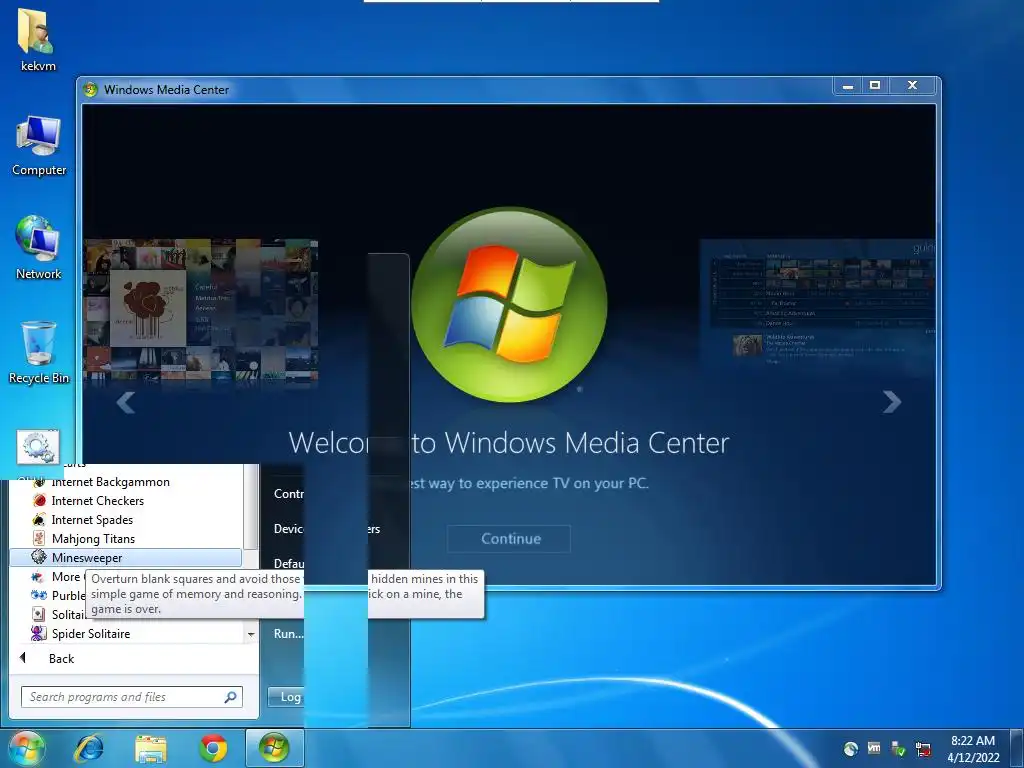The width and height of the screenshot is (1024, 768).
Task: Click the Minesweeper mine icon
Action: 39,557
